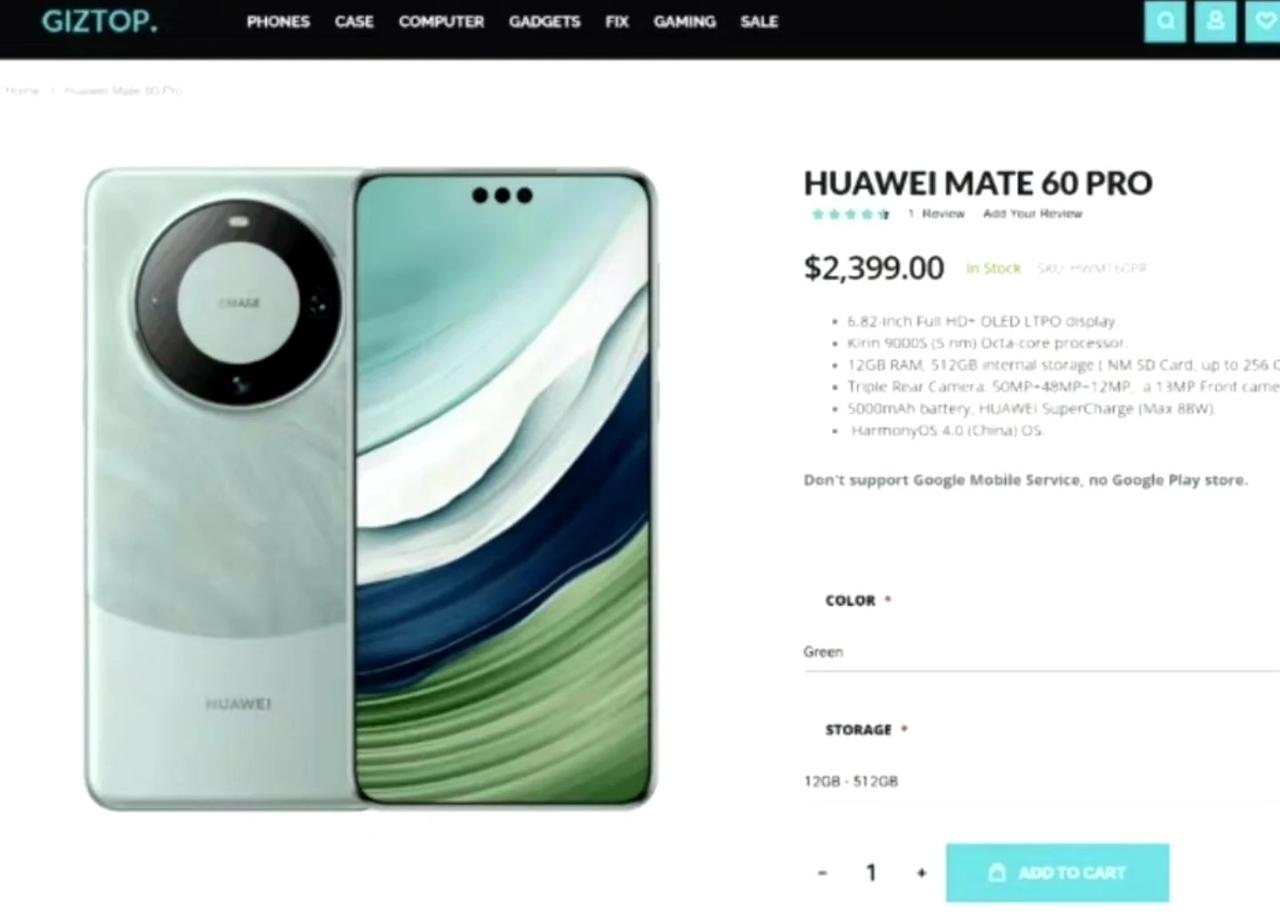Open the GADGETS menu
The image size is (1280, 918).
pyautogui.click(x=544, y=21)
